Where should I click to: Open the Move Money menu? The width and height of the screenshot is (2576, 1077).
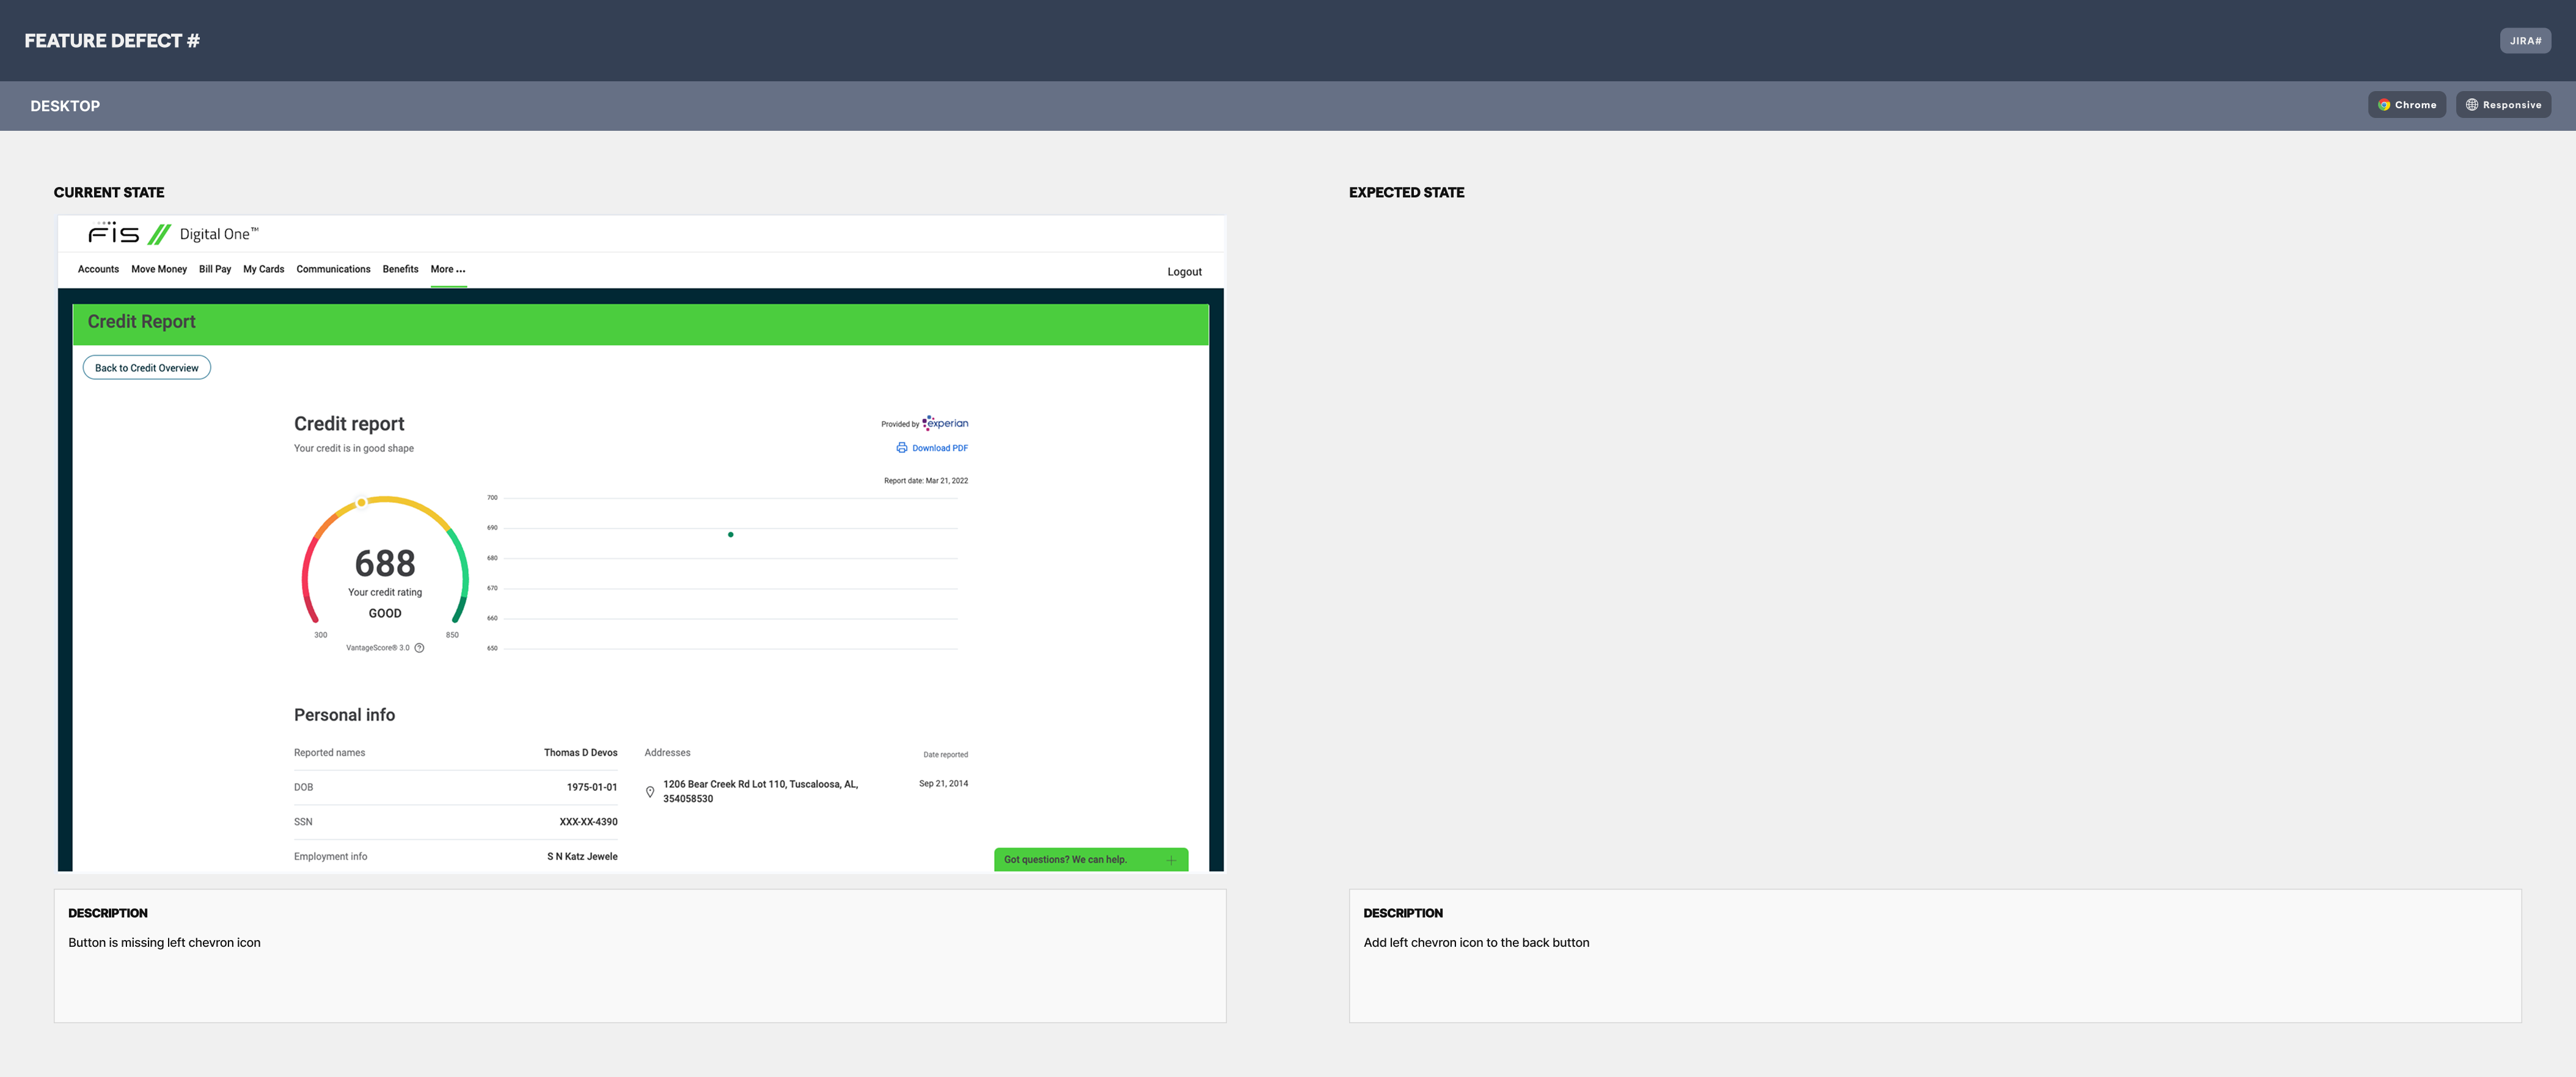(159, 269)
